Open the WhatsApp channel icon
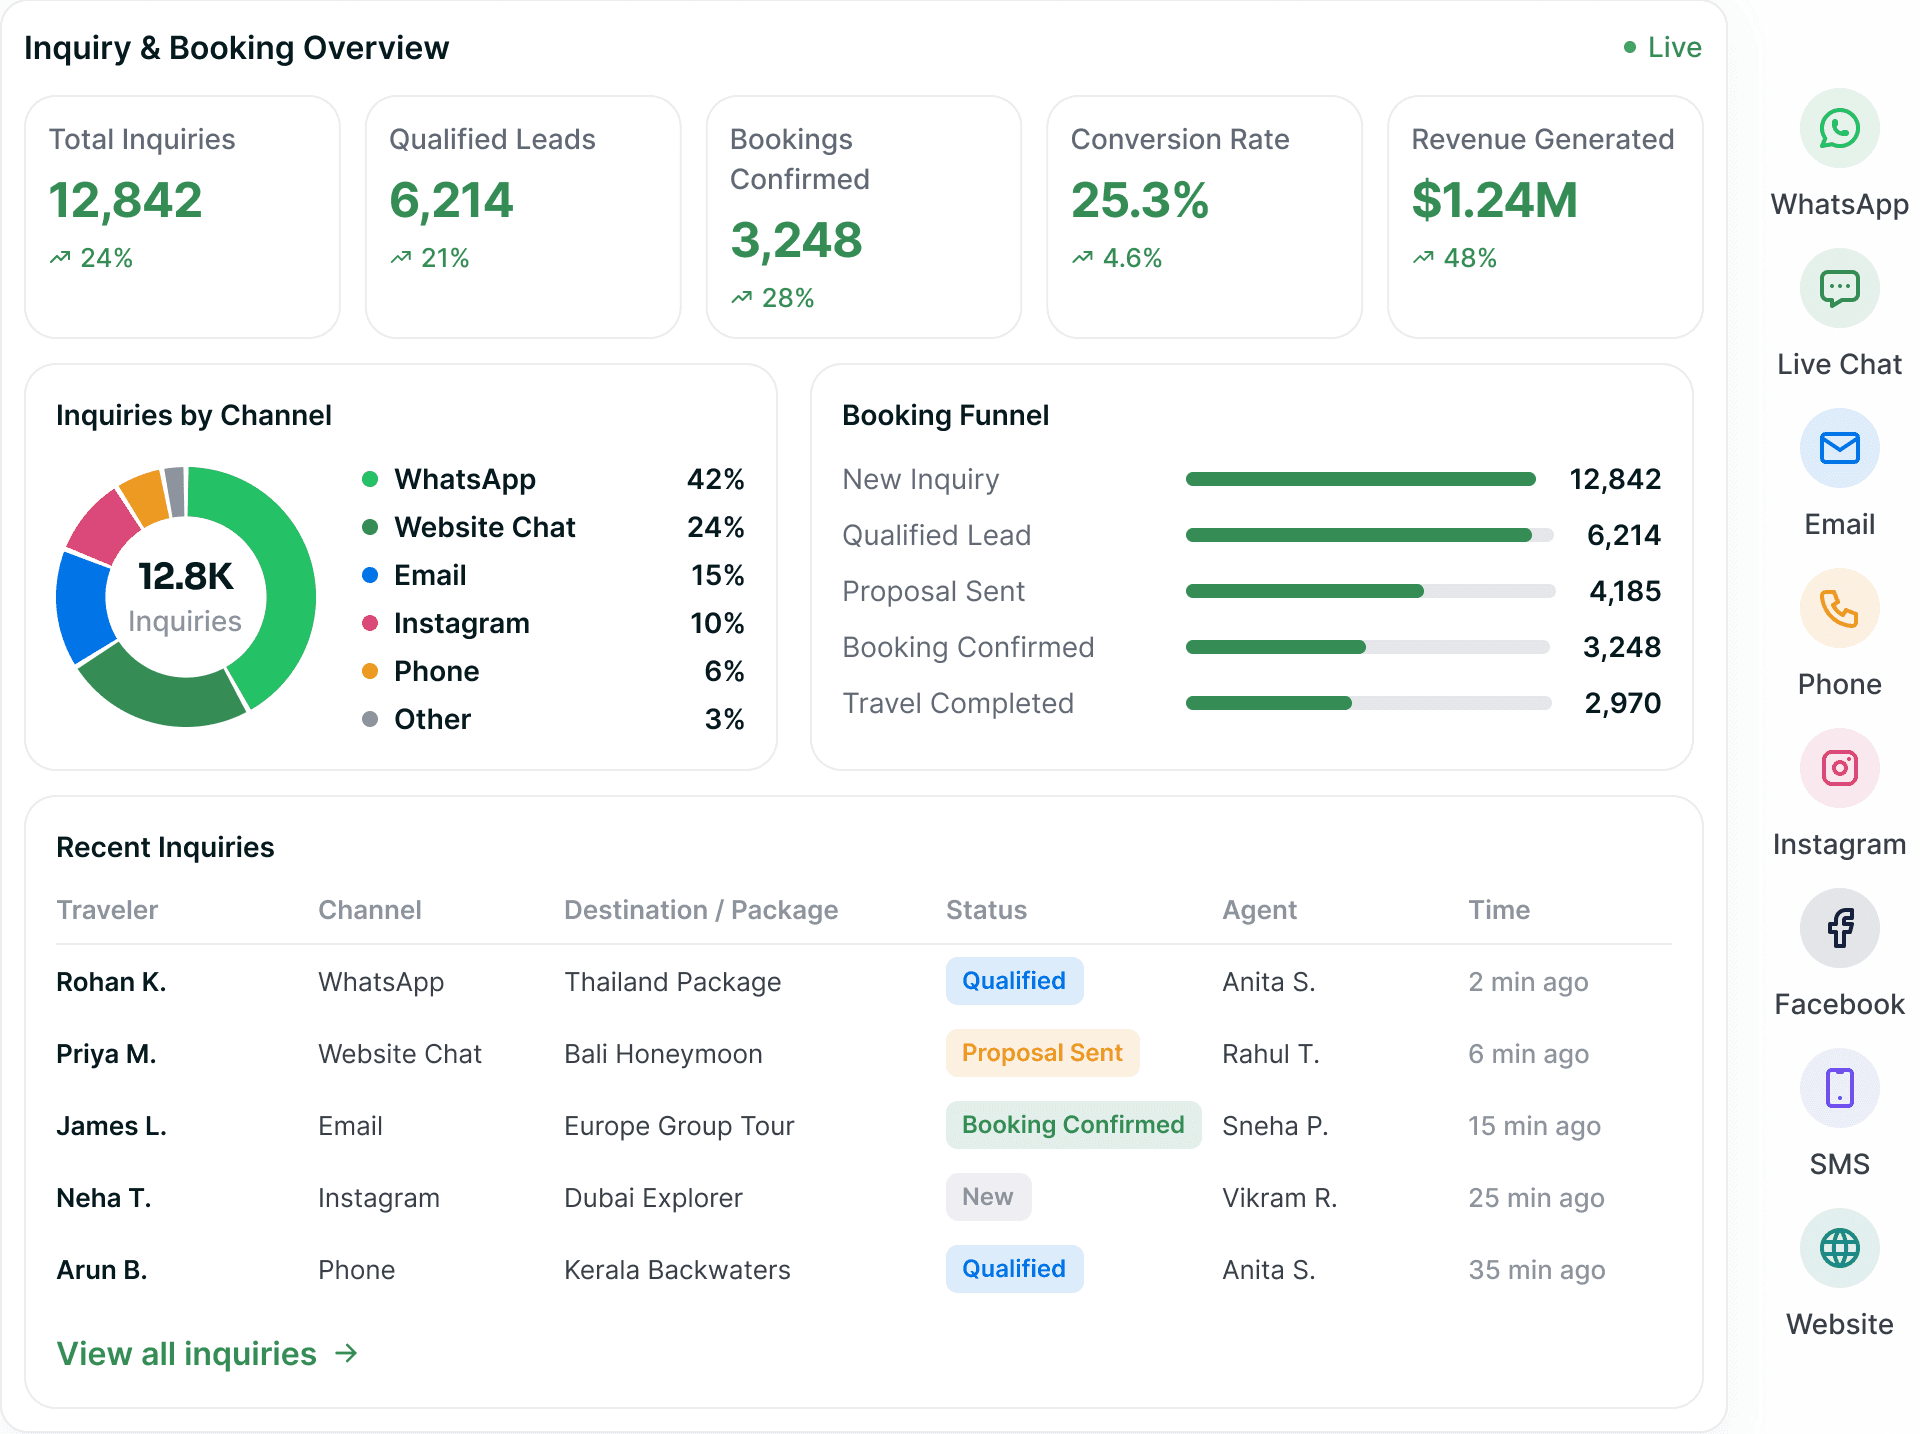The width and height of the screenshot is (1920, 1434). [x=1839, y=128]
